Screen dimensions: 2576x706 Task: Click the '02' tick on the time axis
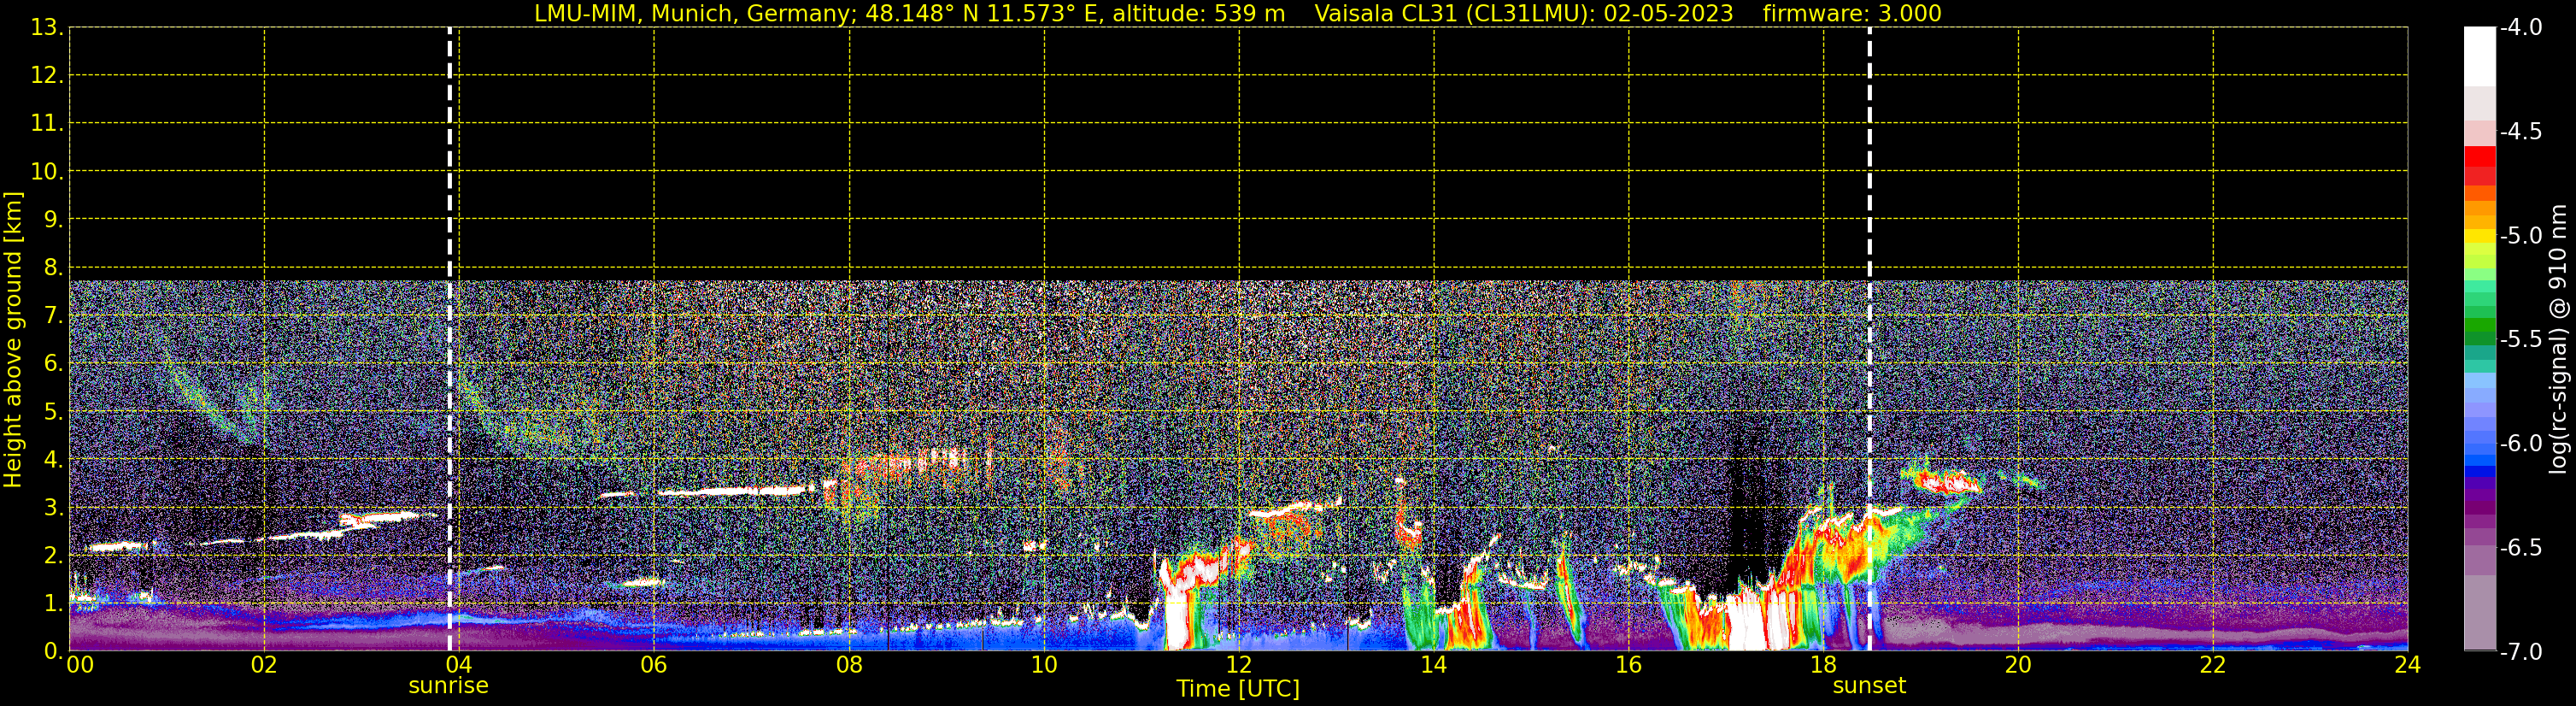(x=264, y=665)
